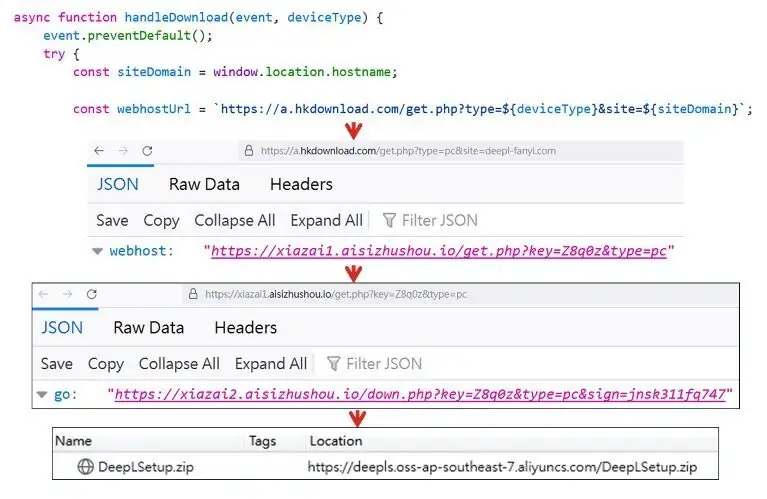This screenshot has width=767, height=499.
Task: Click Expand All in aisizhushou JSON toolbar
Action: point(271,364)
